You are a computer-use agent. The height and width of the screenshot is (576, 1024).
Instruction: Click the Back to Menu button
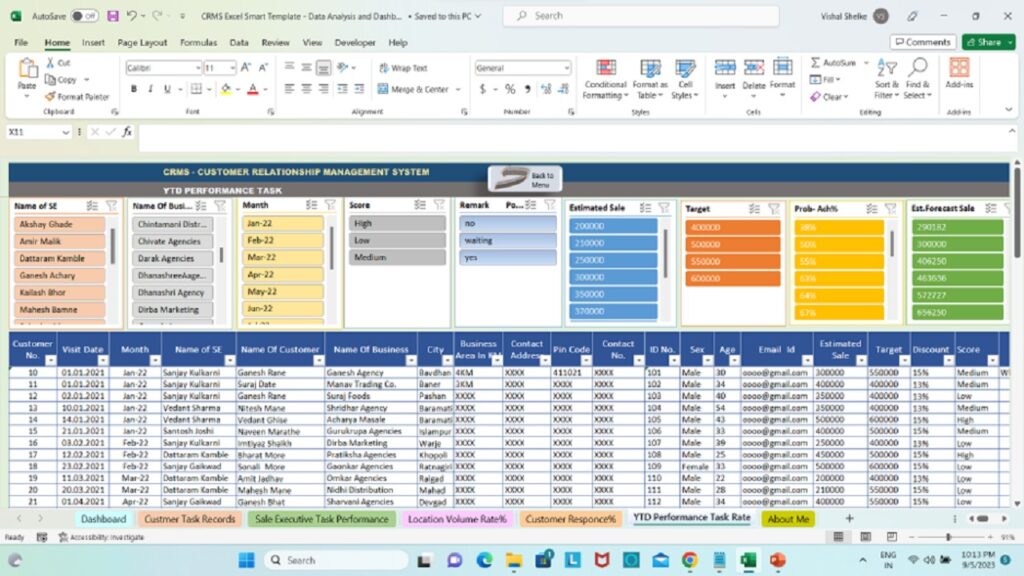525,180
